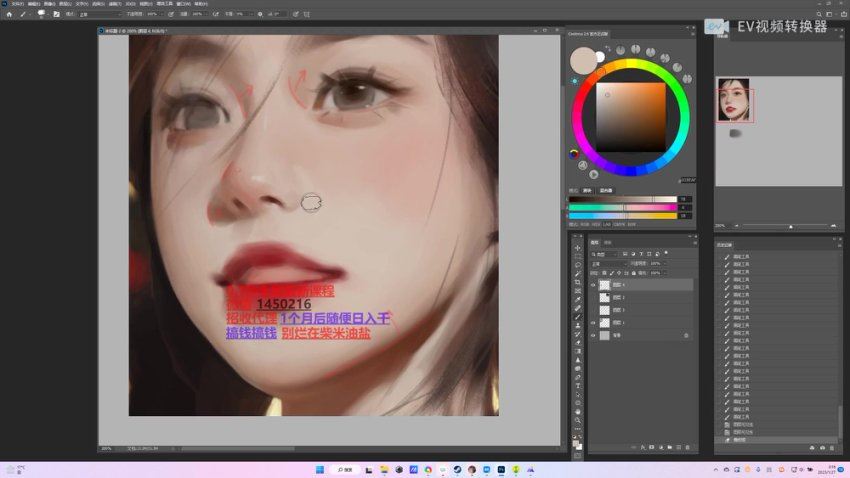Enable airbrush-style build-up in options bar
The width and height of the screenshot is (850, 478).
217,15
